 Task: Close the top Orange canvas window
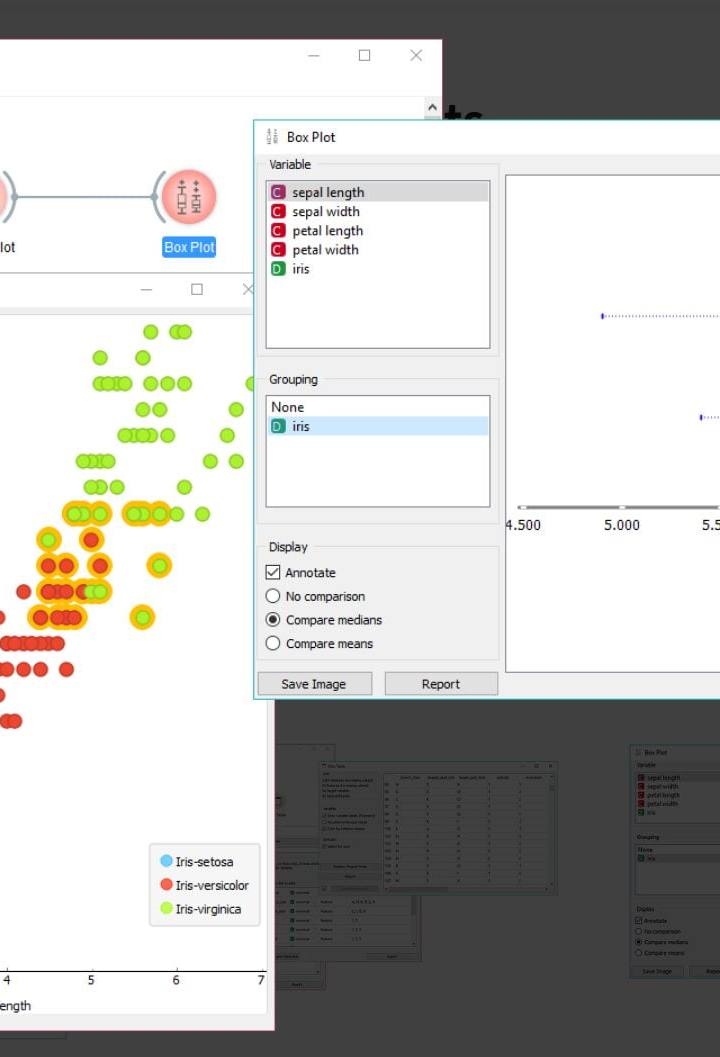pyautogui.click(x=416, y=55)
